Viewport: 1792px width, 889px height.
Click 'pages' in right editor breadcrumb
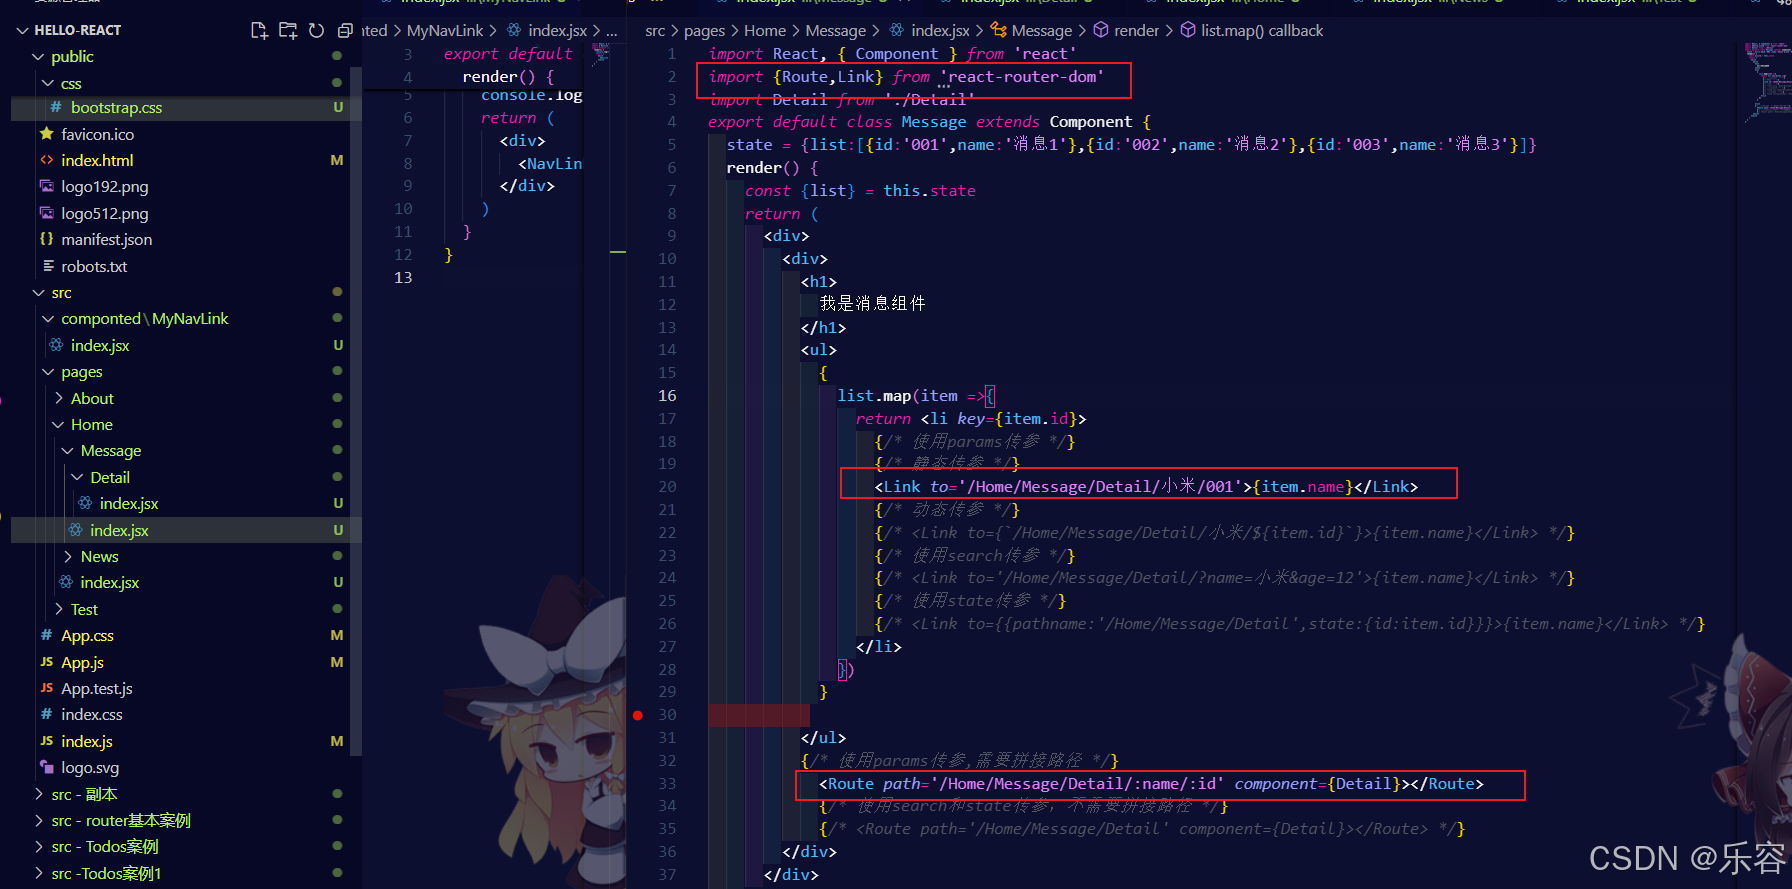coord(704,31)
